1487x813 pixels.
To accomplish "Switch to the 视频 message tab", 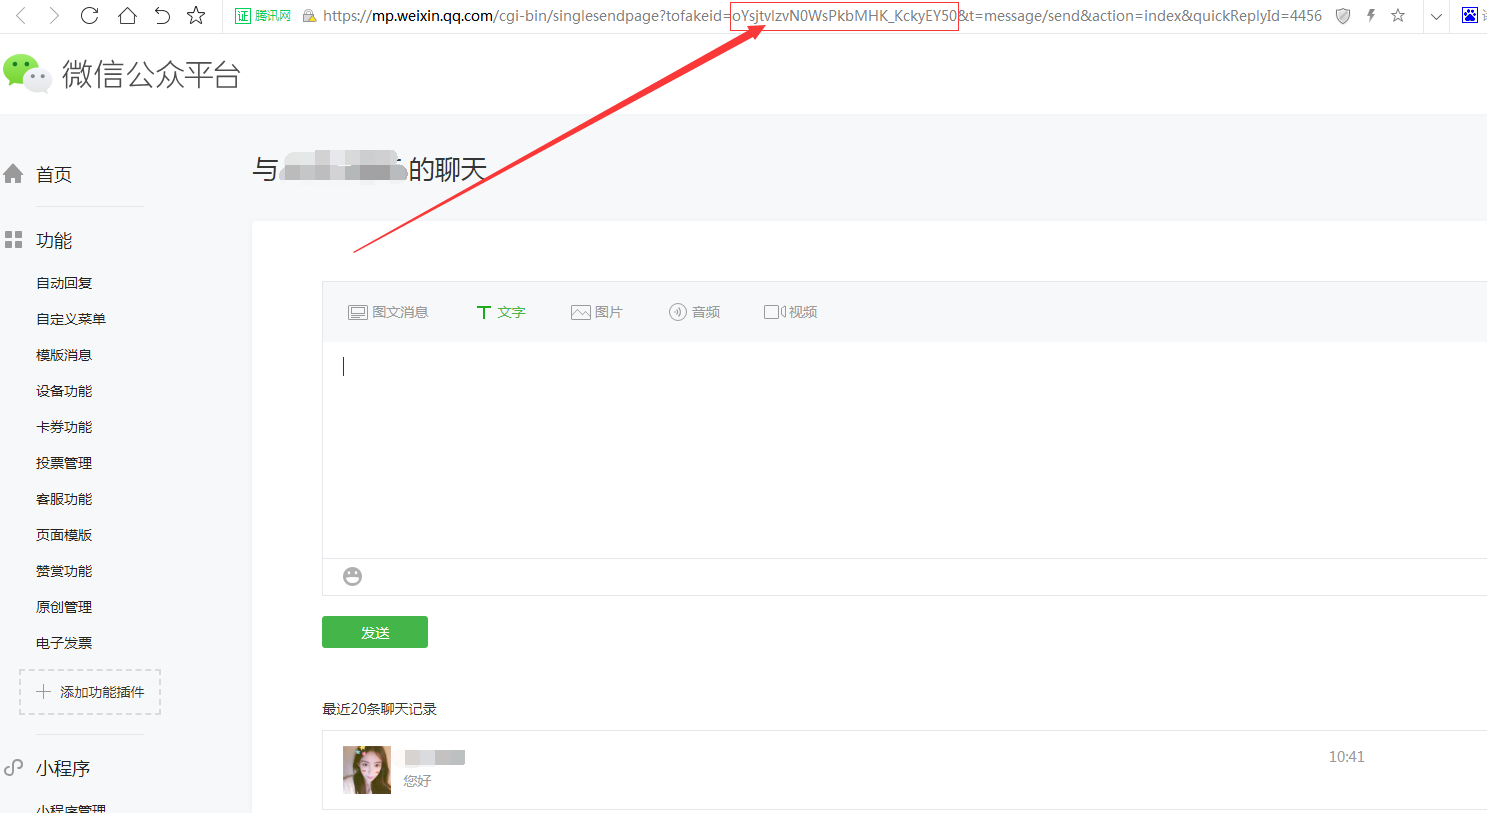I will pos(791,312).
